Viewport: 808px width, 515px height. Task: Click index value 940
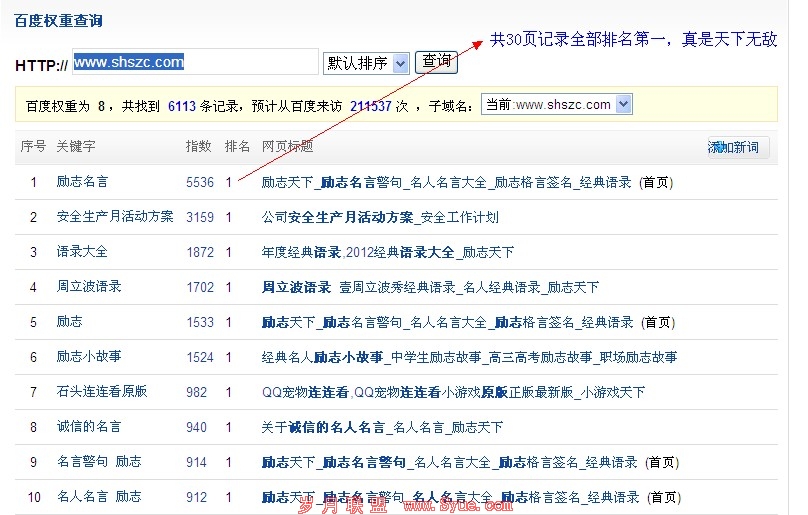(x=196, y=427)
